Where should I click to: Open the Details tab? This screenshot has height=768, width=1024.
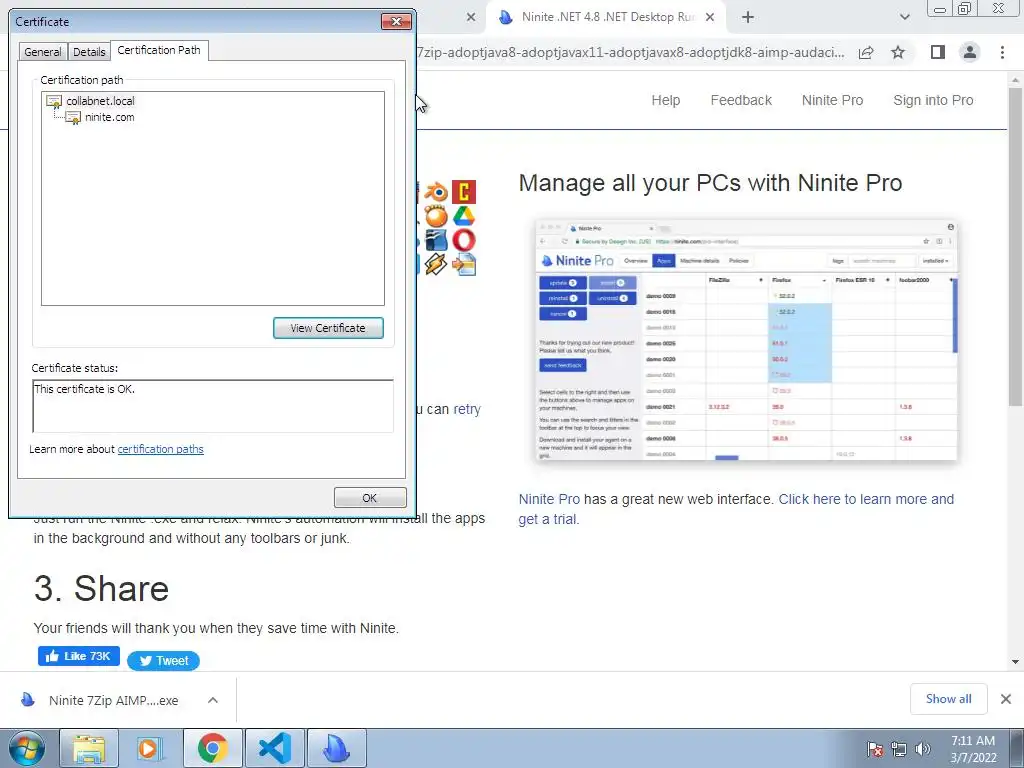(x=89, y=52)
